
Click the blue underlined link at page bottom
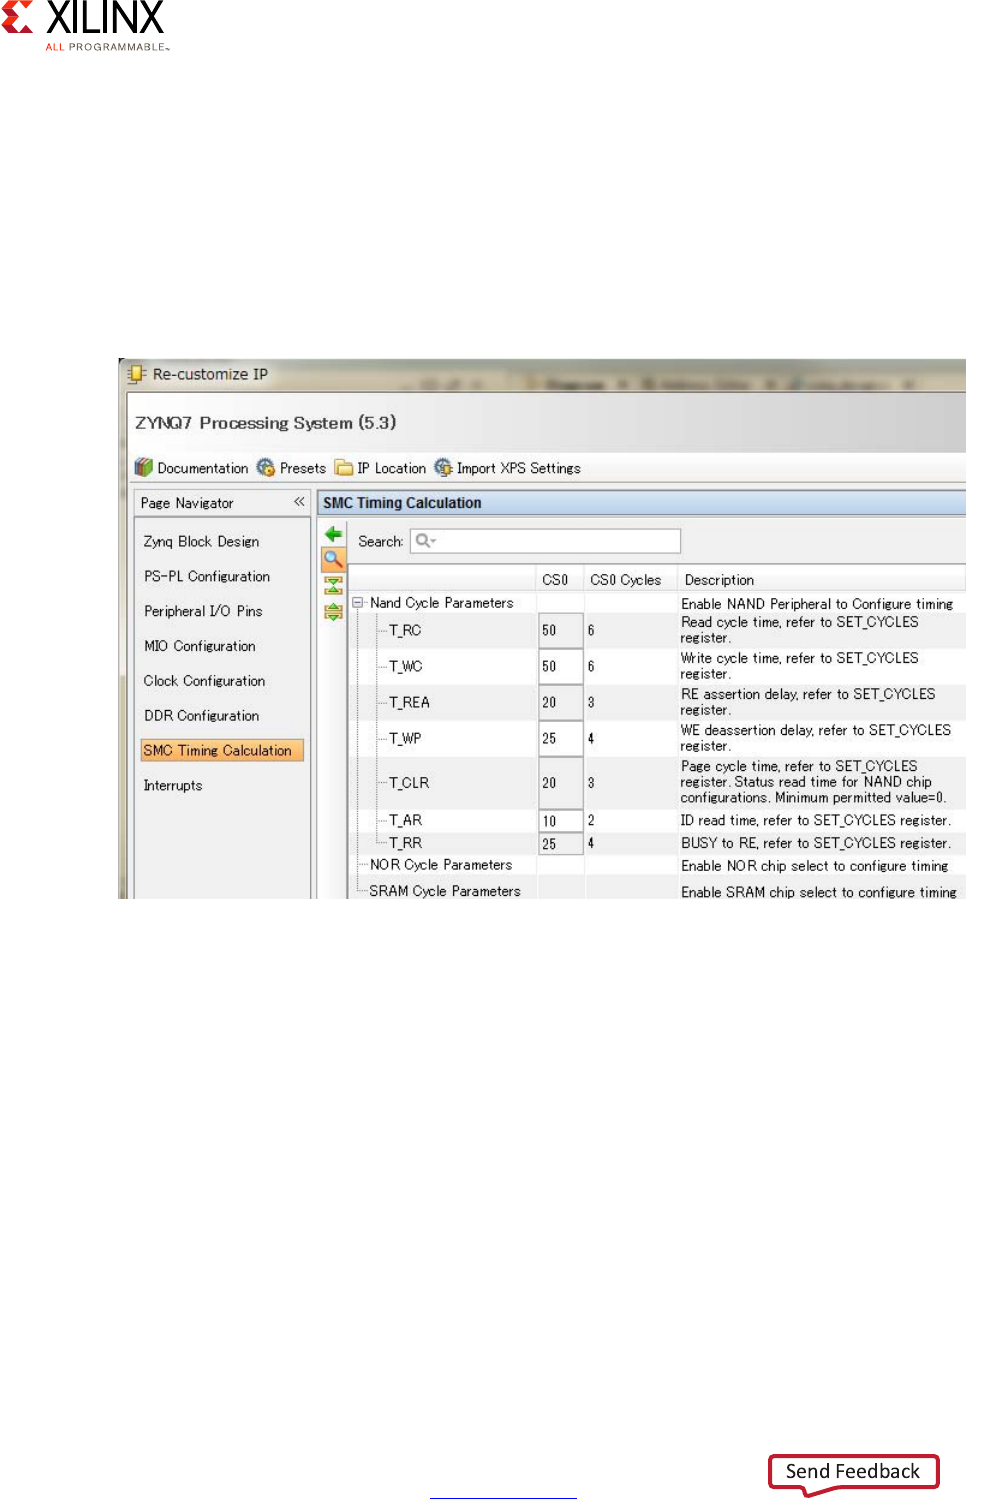[503, 1497]
